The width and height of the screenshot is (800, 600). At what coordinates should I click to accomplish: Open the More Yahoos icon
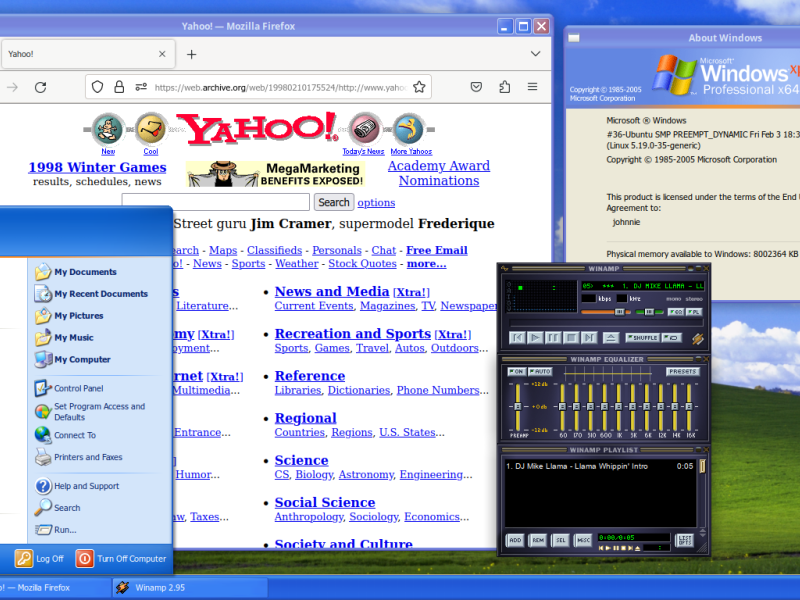411,134
